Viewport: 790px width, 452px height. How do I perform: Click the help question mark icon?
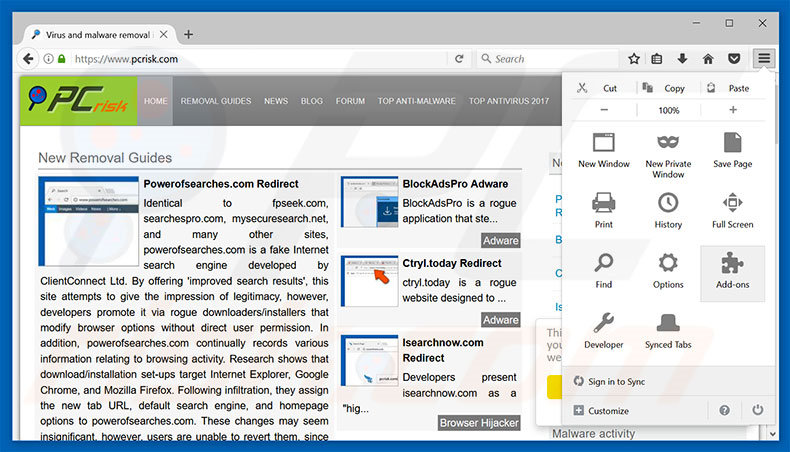point(725,410)
